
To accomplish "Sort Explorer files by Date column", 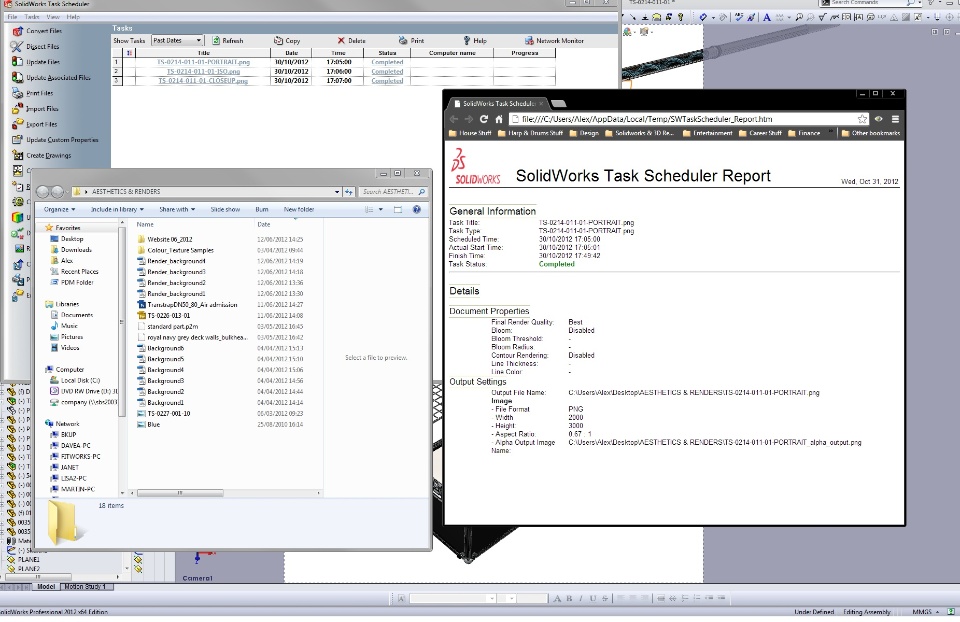I will (x=264, y=225).
